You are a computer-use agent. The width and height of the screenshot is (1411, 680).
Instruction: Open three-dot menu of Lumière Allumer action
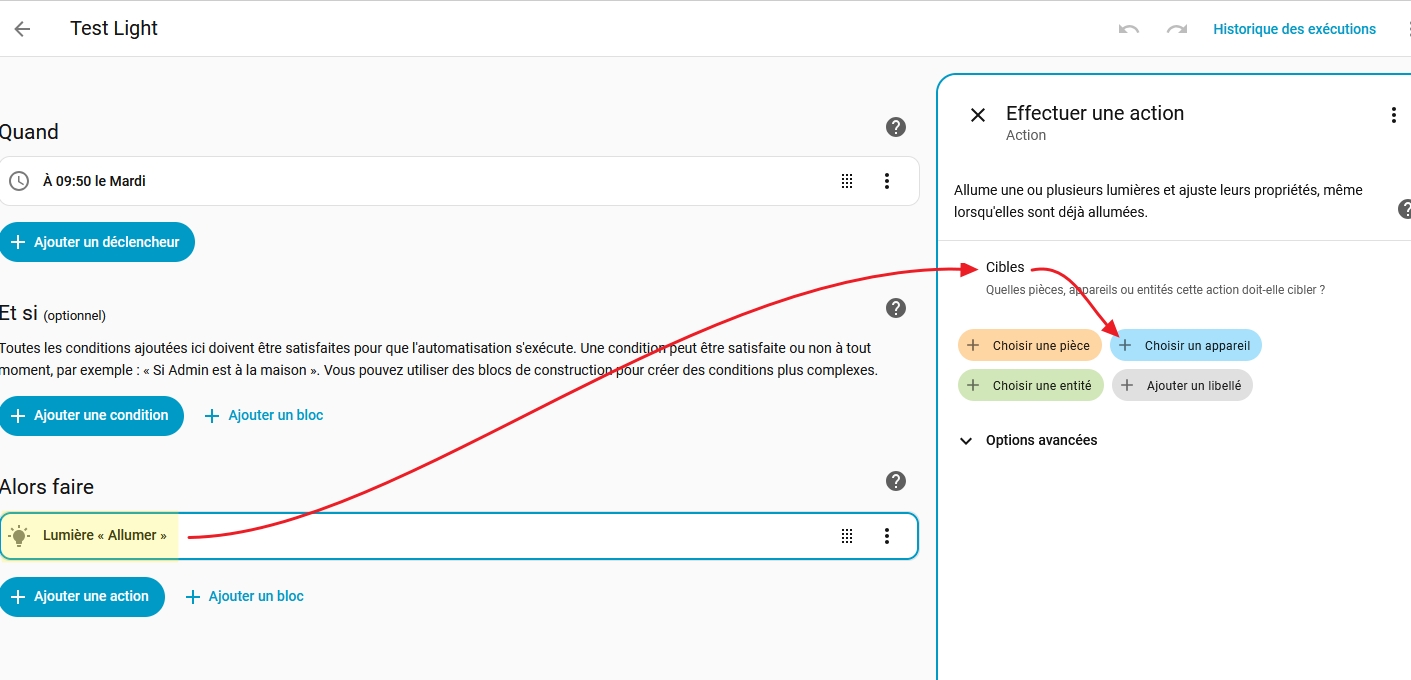click(886, 536)
